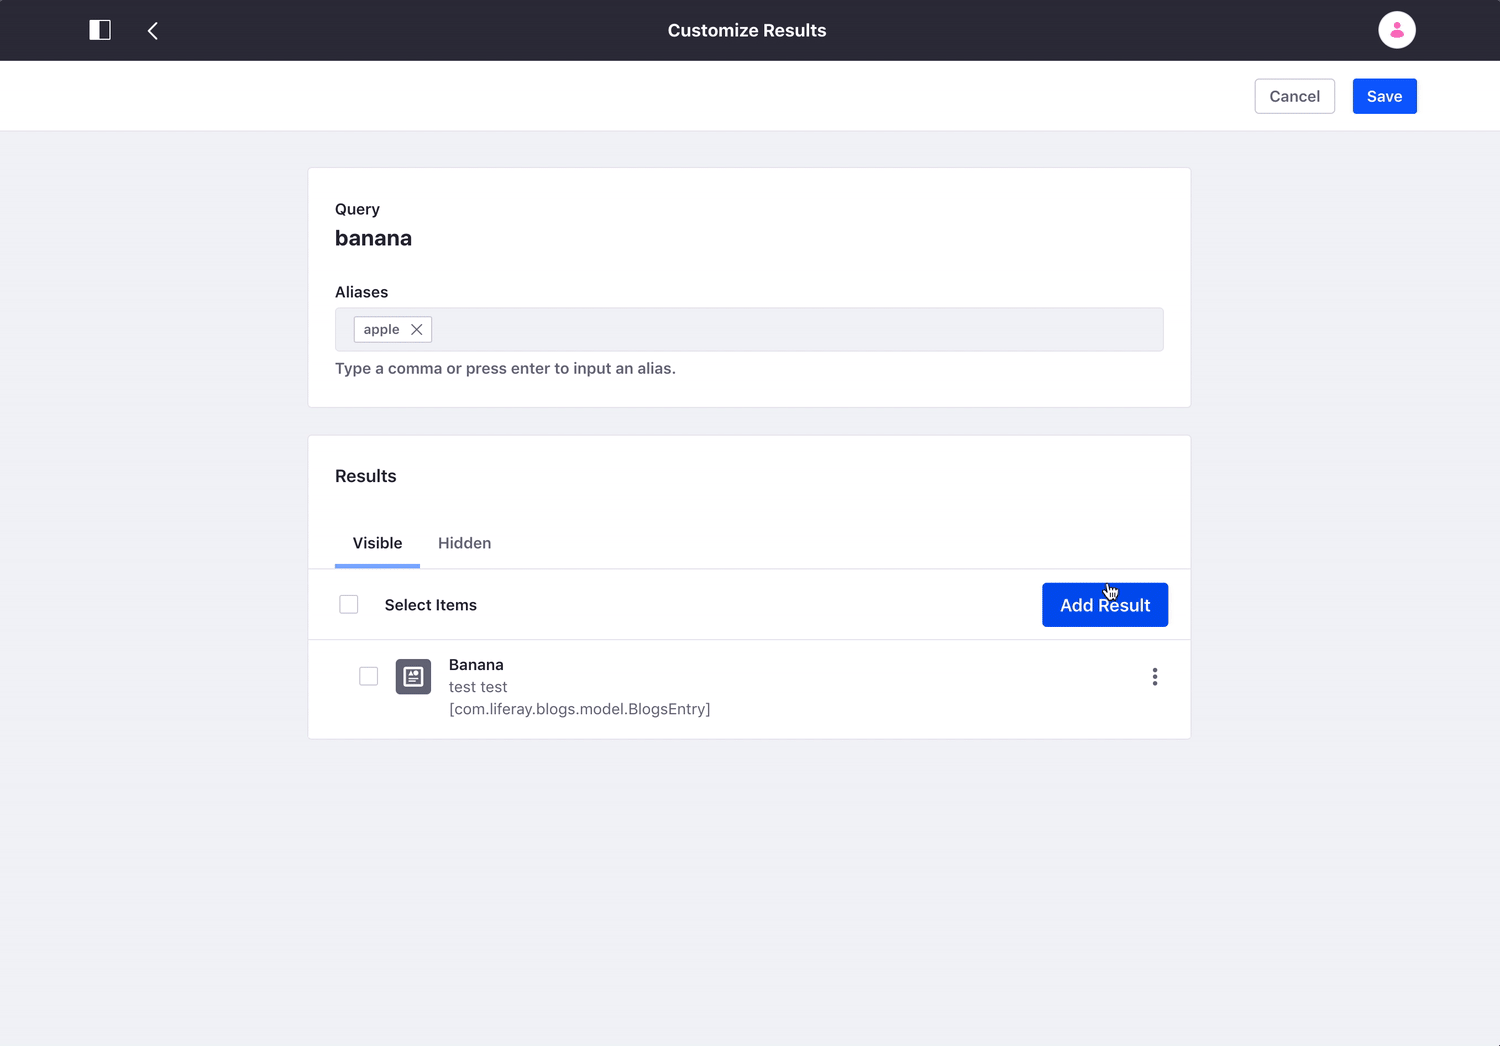
Task: Click the apple alias chip label
Action: pyautogui.click(x=380, y=329)
